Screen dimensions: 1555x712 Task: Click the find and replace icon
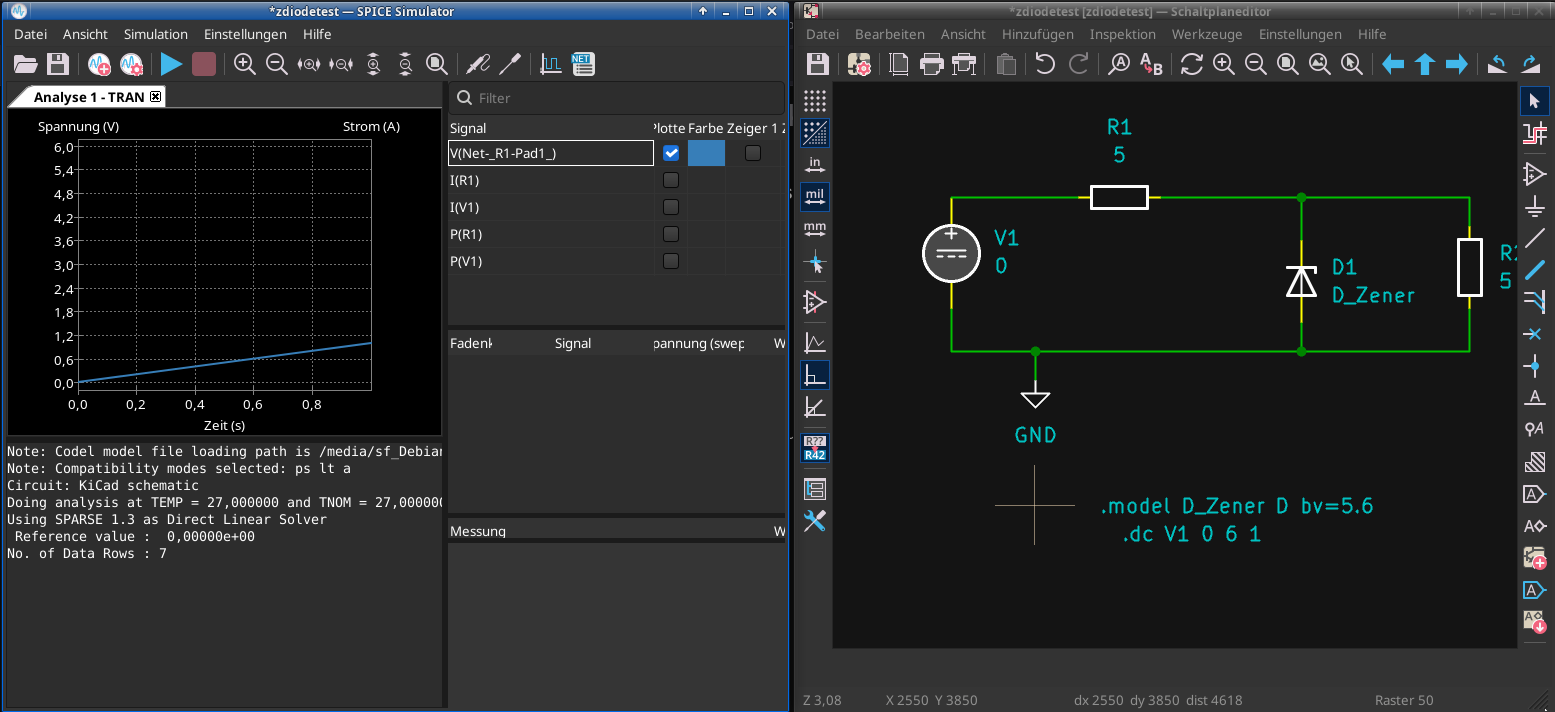tap(1151, 65)
